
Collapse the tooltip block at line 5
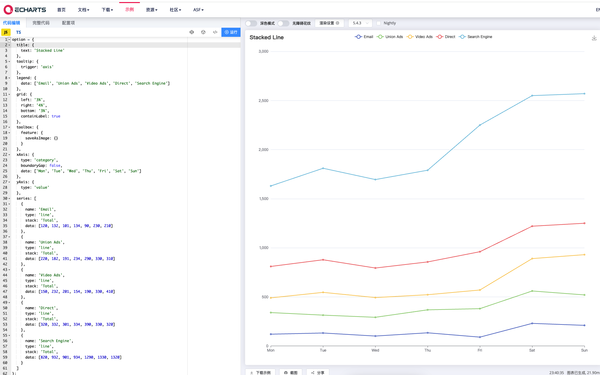coord(10,61)
